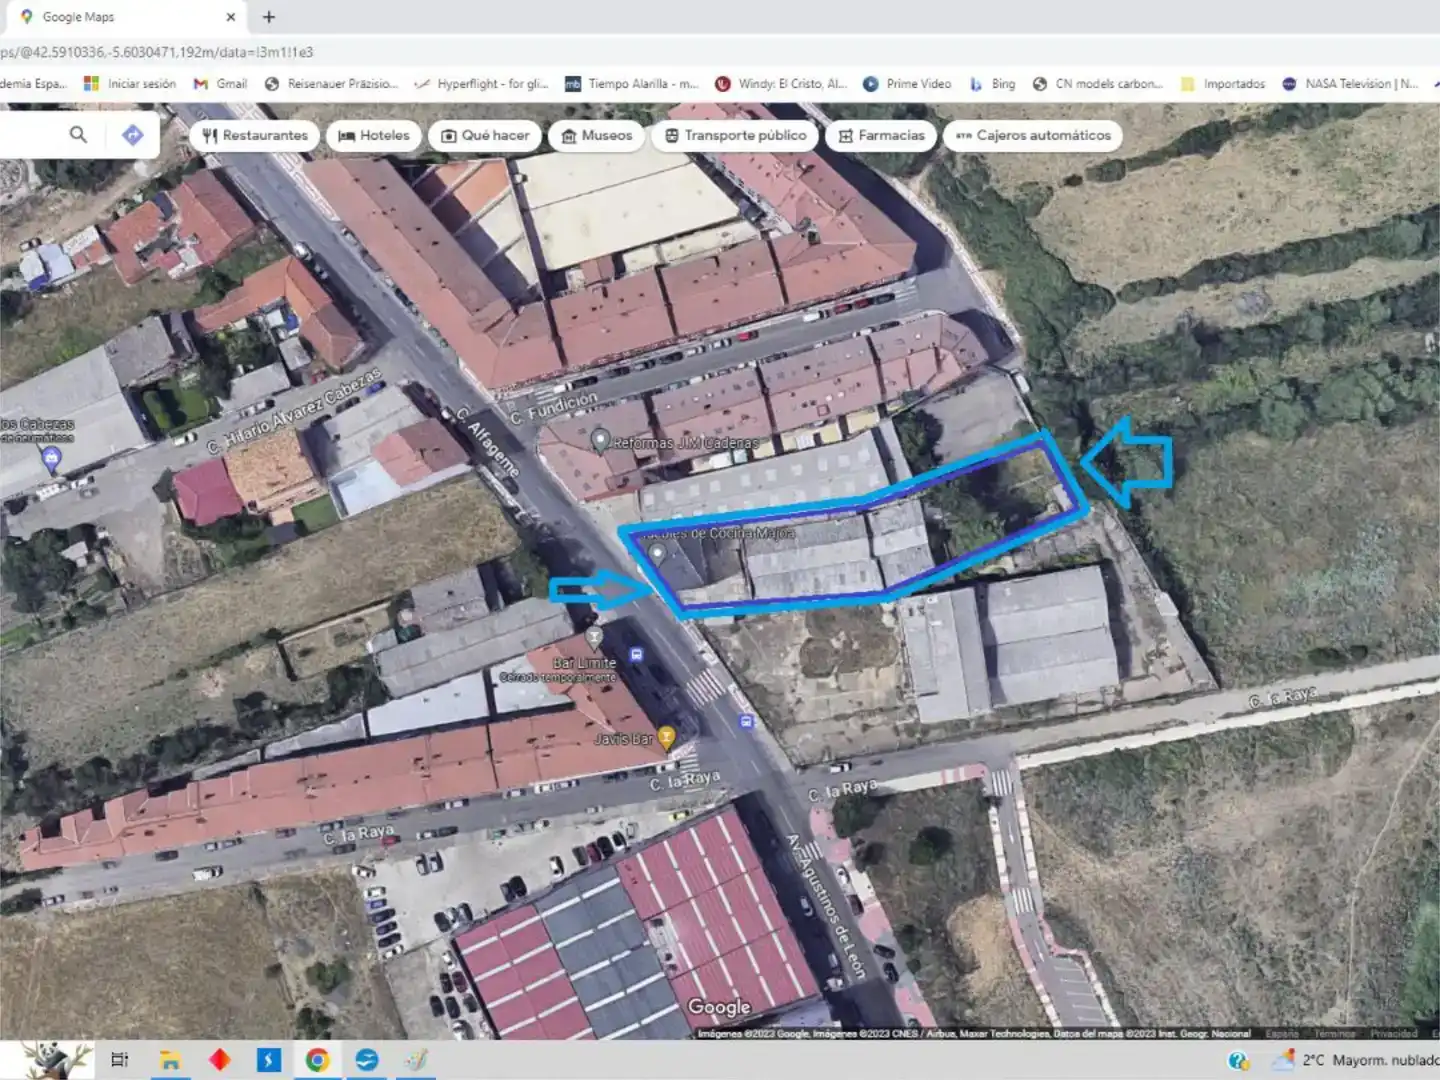Open the Bing bookmark
Viewport: 1440px width, 1080px height.
992,84
